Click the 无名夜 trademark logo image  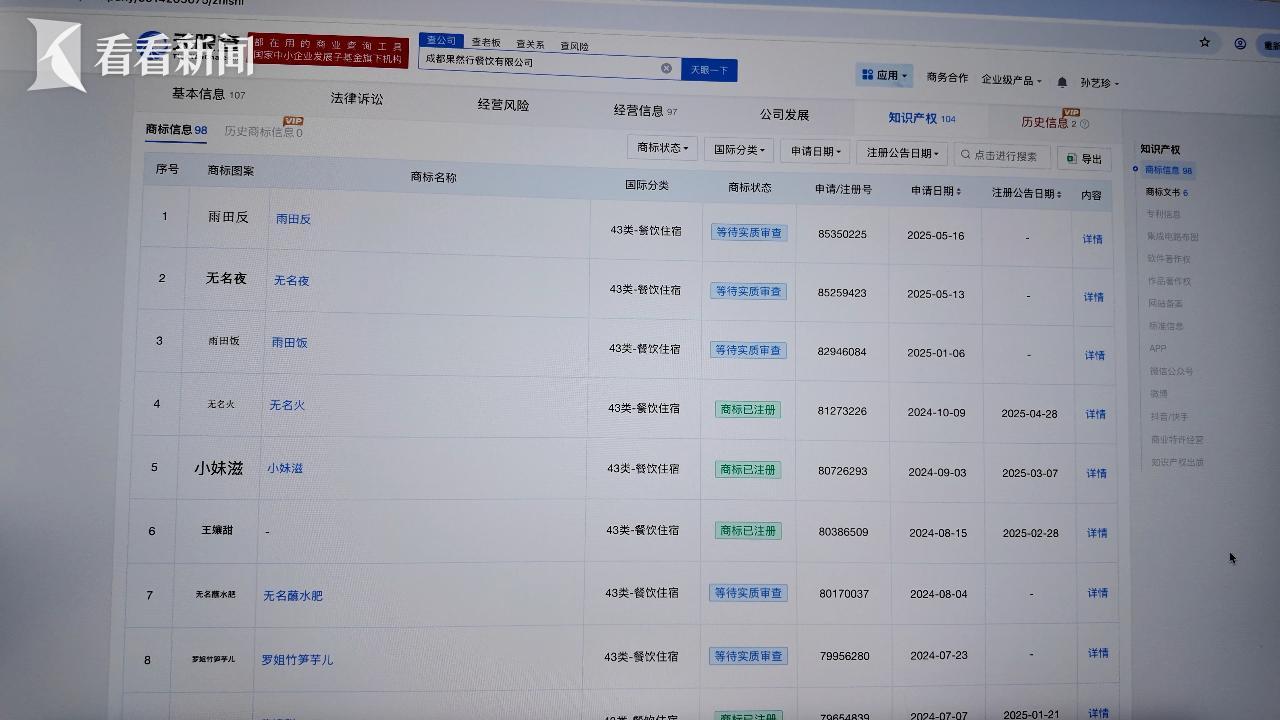click(x=226, y=278)
